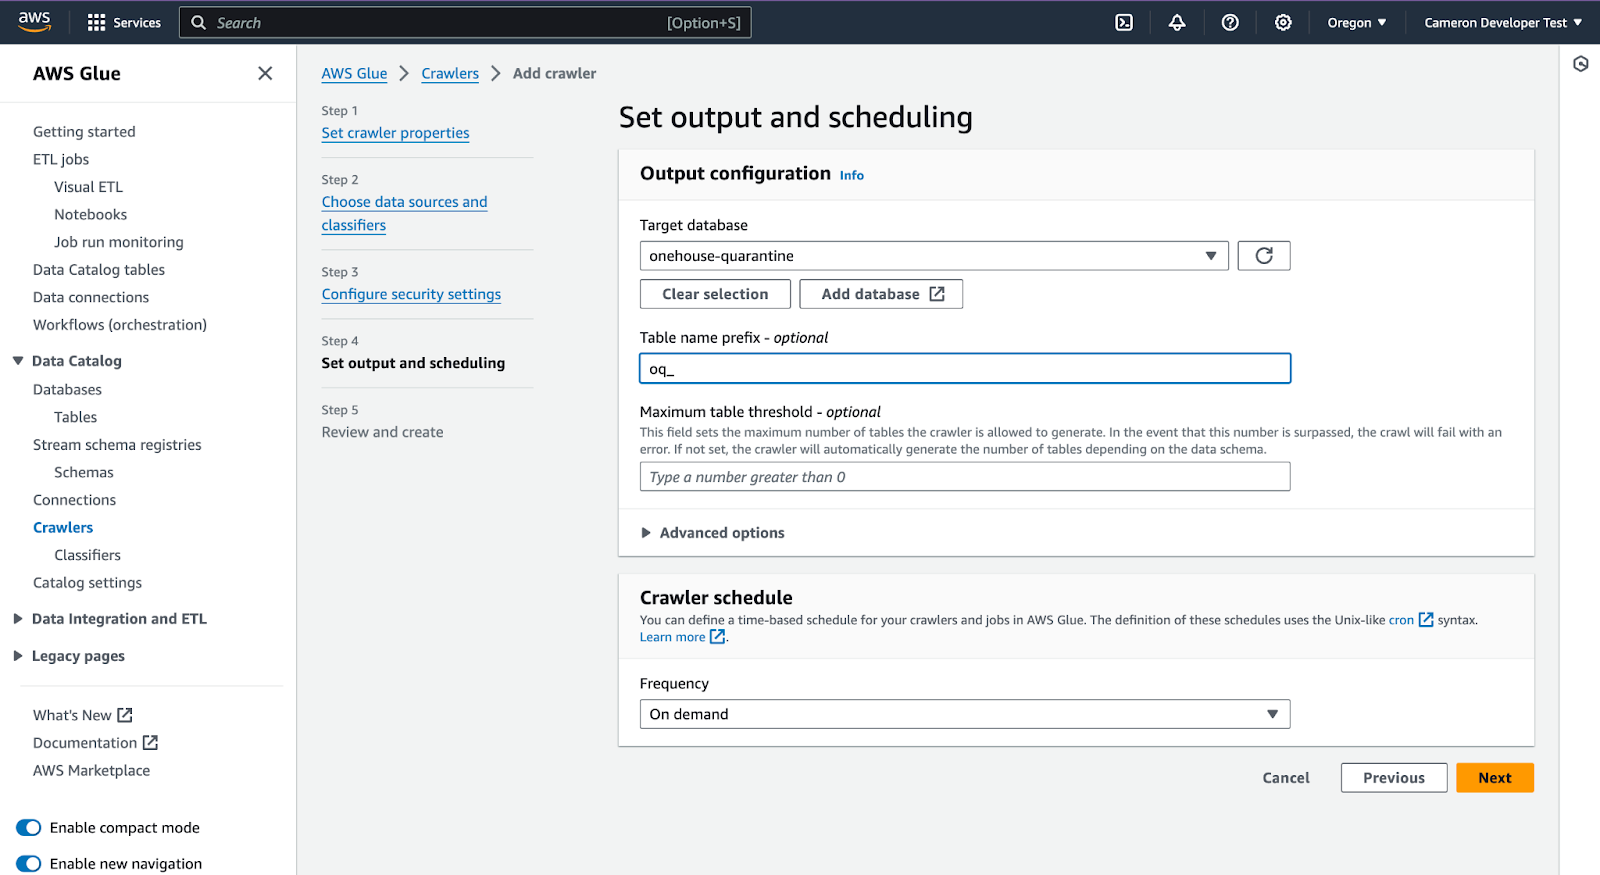Open Info link for Output configuration
This screenshot has height=875, width=1600.
[x=852, y=175]
